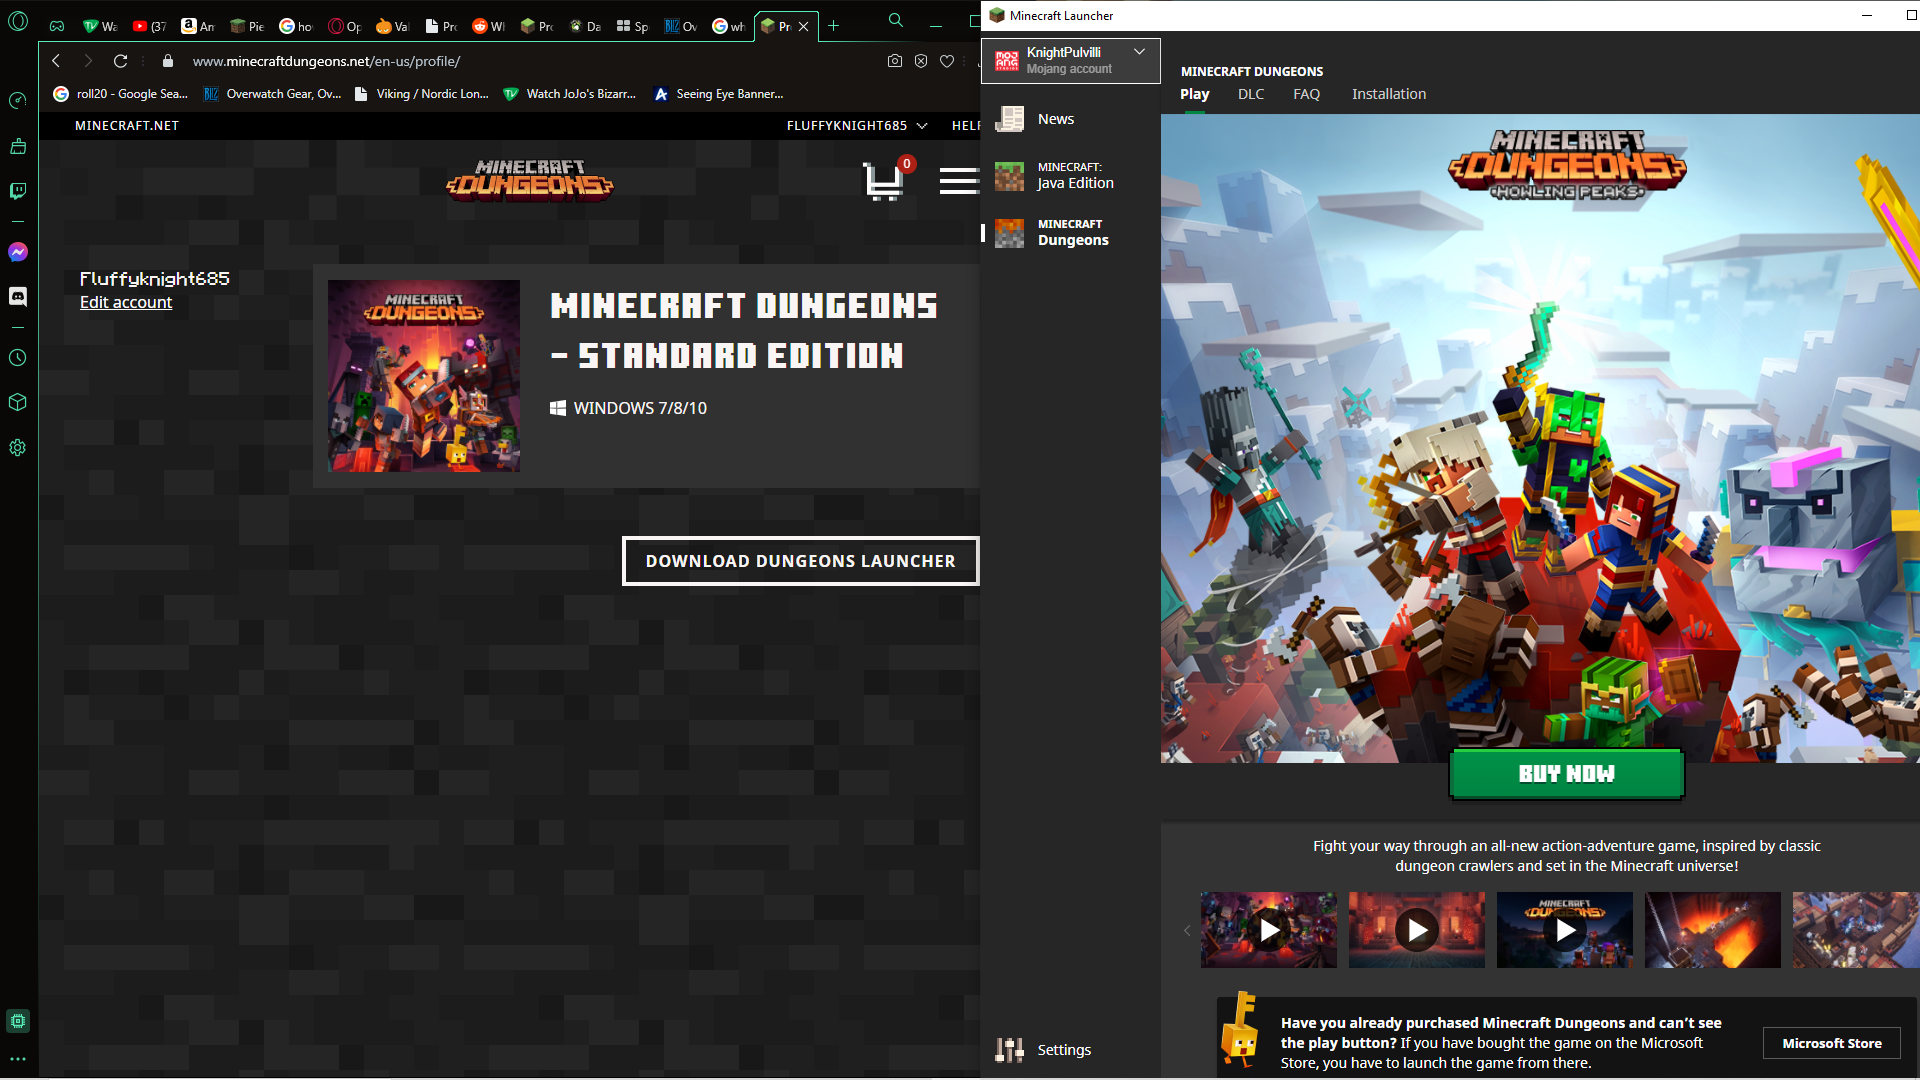Expand KnightPulvilli account dropdown
This screenshot has height=1080, width=1920.
point(1139,52)
